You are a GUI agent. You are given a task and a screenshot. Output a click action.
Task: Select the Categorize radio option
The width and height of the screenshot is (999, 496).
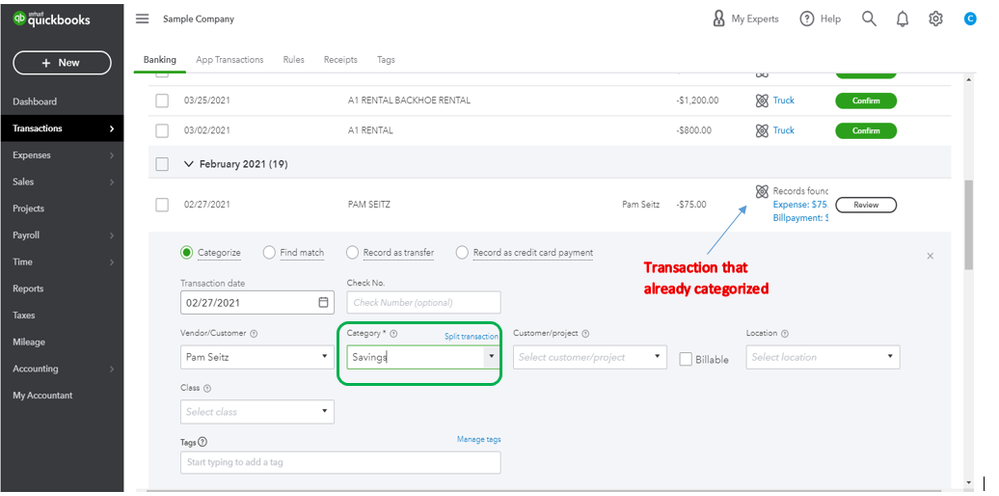click(x=187, y=253)
